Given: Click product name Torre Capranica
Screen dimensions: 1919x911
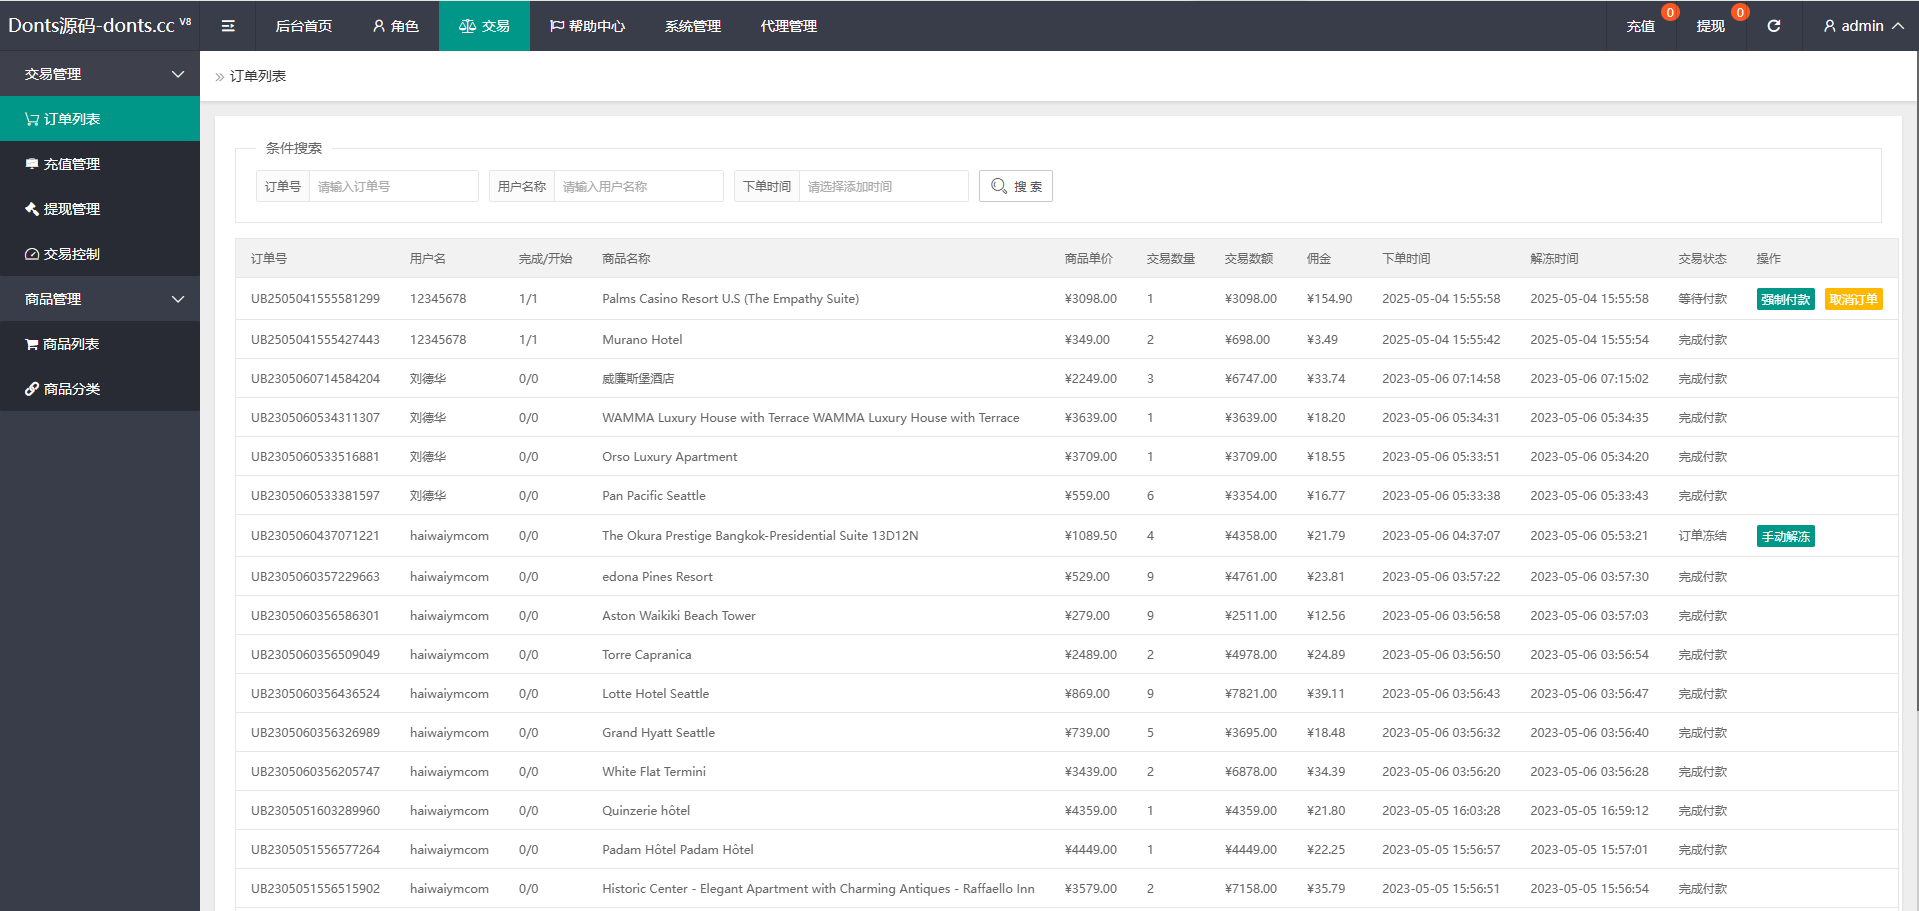Looking at the screenshot, I should (x=646, y=655).
